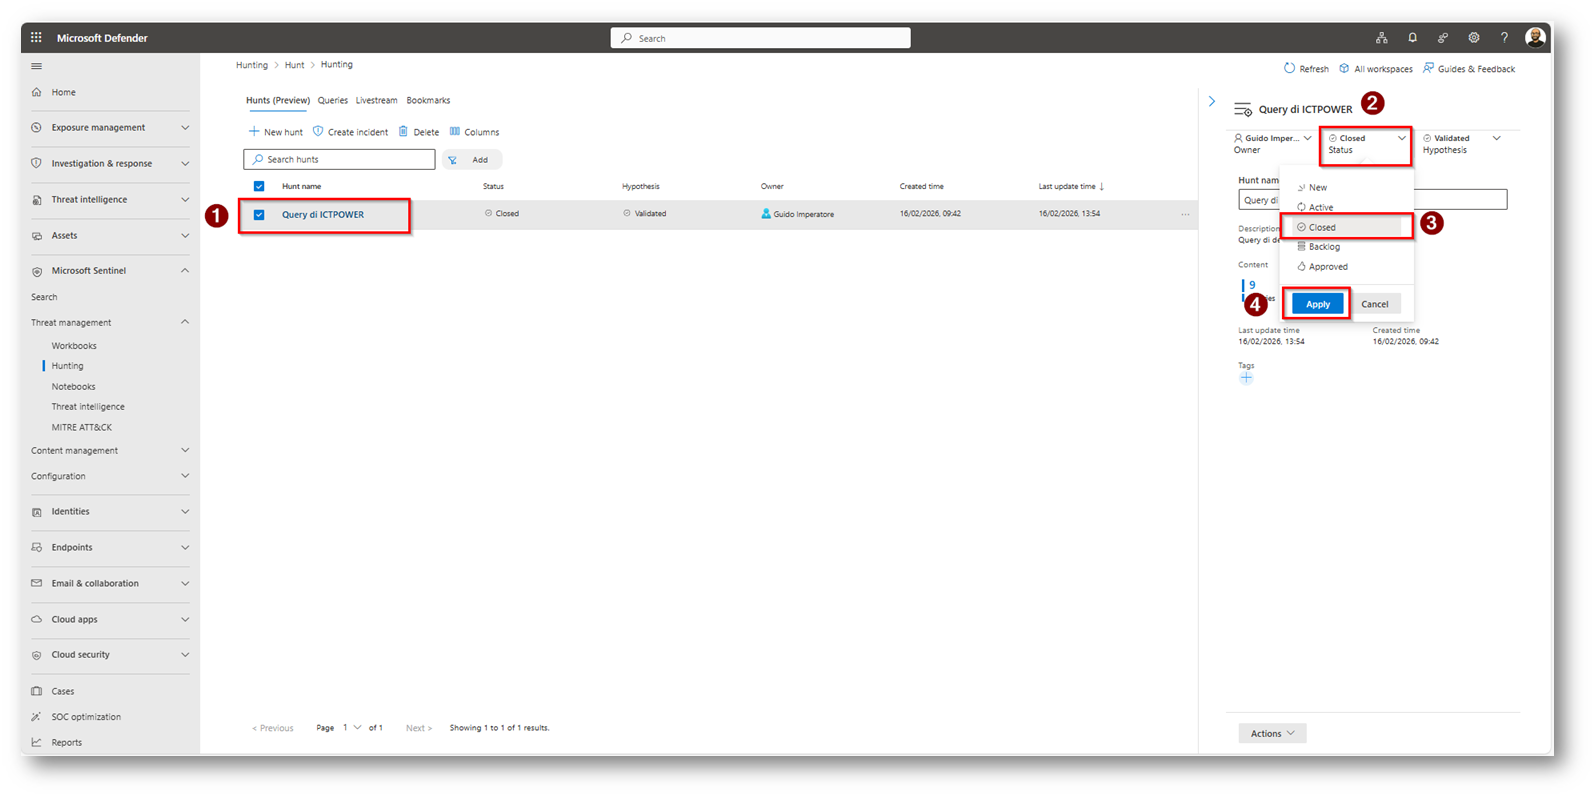Collapse the Threat management section
Viewport: 1596px width, 798px height.
pyautogui.click(x=185, y=322)
